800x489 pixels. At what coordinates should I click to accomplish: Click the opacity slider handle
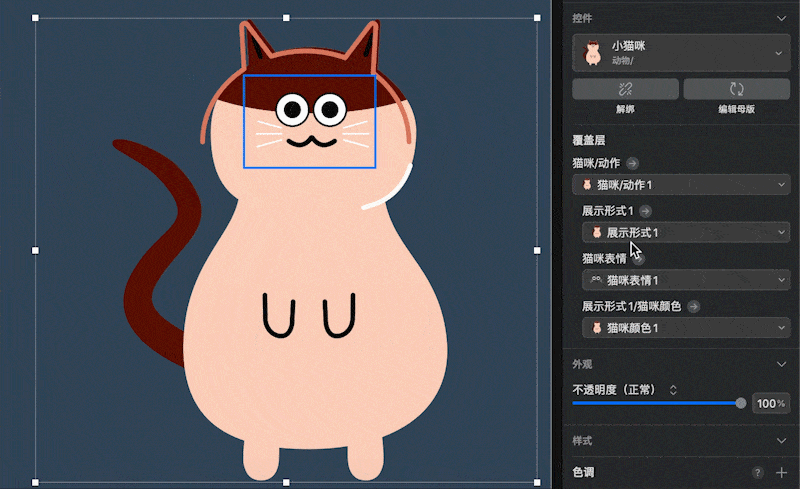tap(741, 403)
